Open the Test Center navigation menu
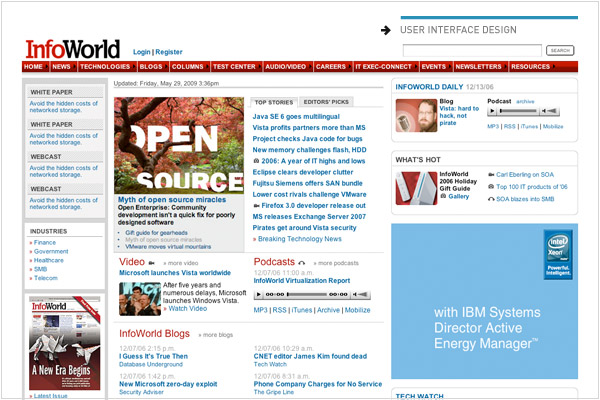The width and height of the screenshot is (600, 400). [233, 67]
